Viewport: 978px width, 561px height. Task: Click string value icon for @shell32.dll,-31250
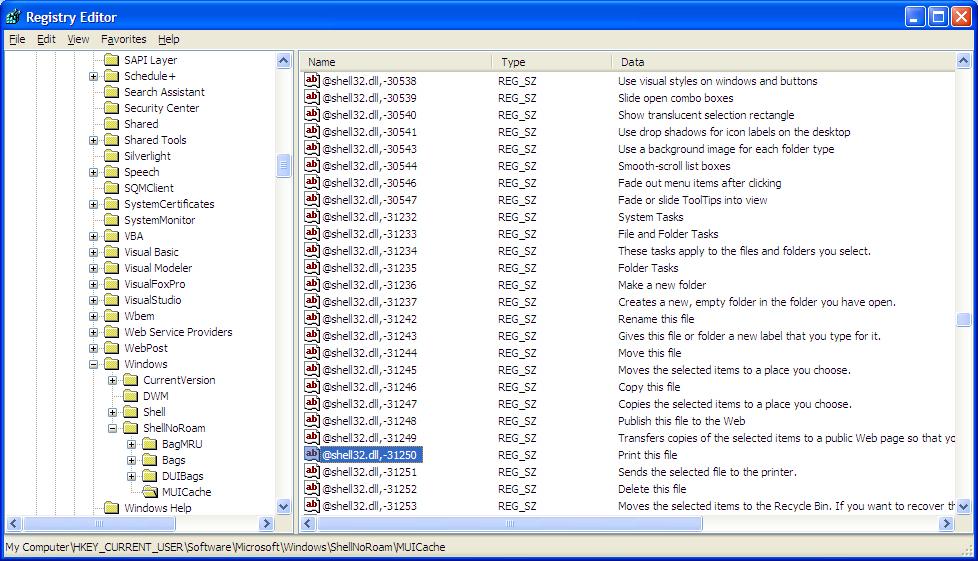pyautogui.click(x=312, y=455)
